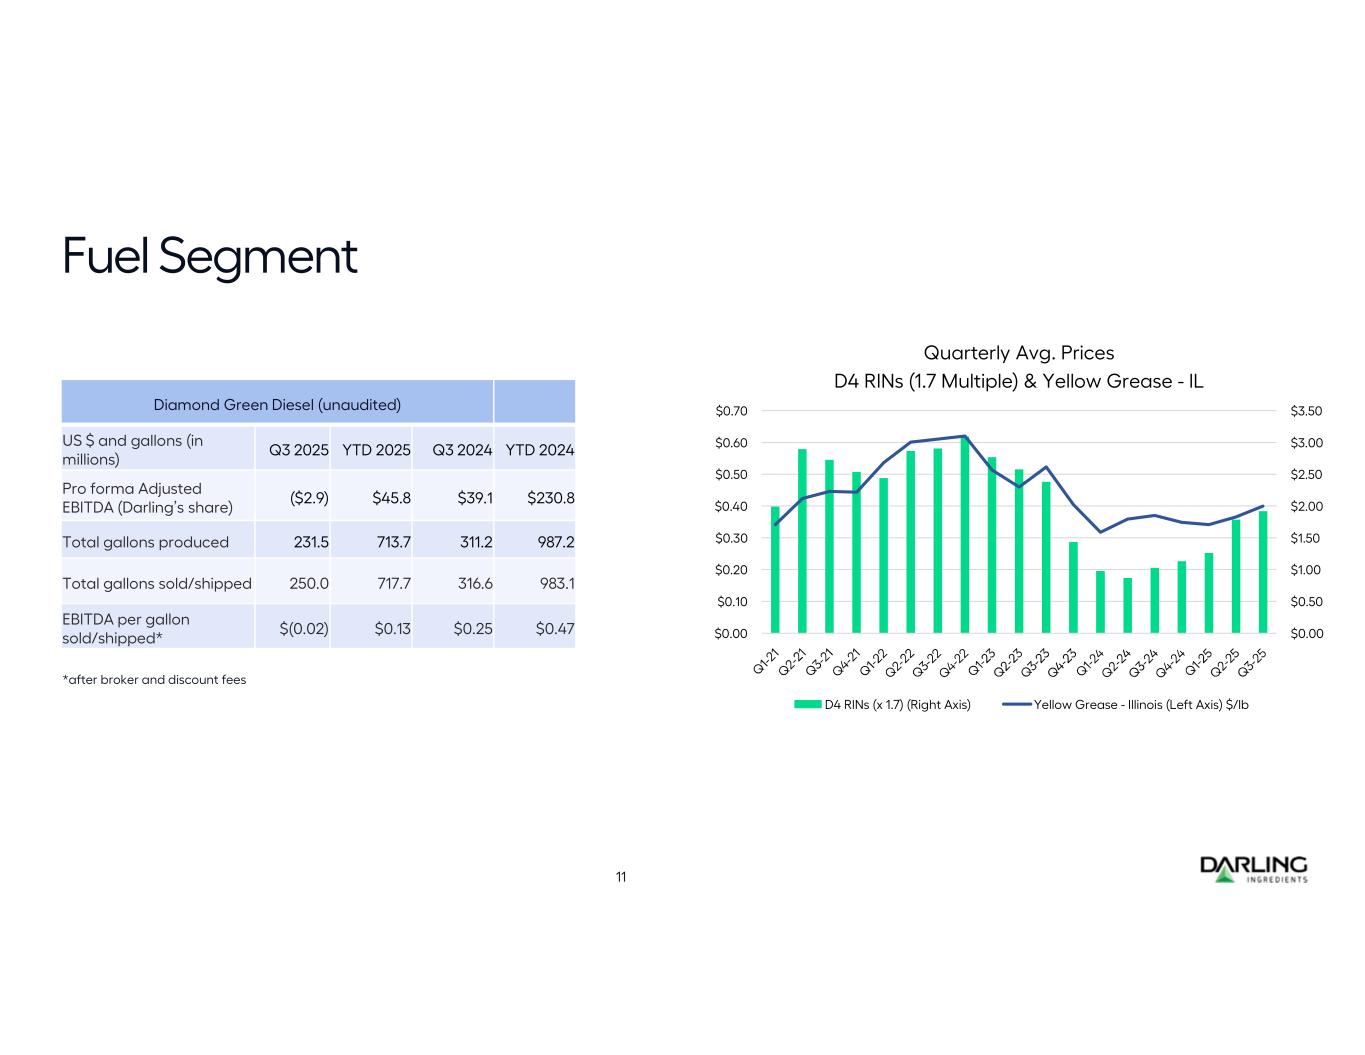Click the Q1-21 green bar in chart

(x=775, y=570)
